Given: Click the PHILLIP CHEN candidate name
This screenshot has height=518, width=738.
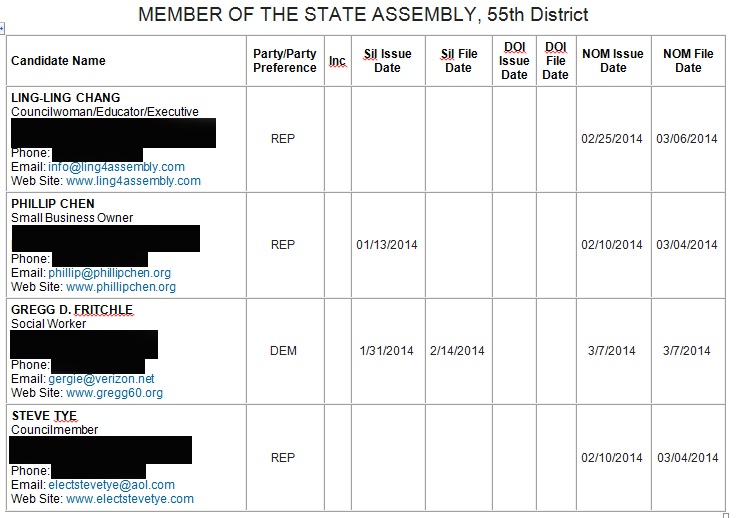Looking at the screenshot, I should [53, 204].
